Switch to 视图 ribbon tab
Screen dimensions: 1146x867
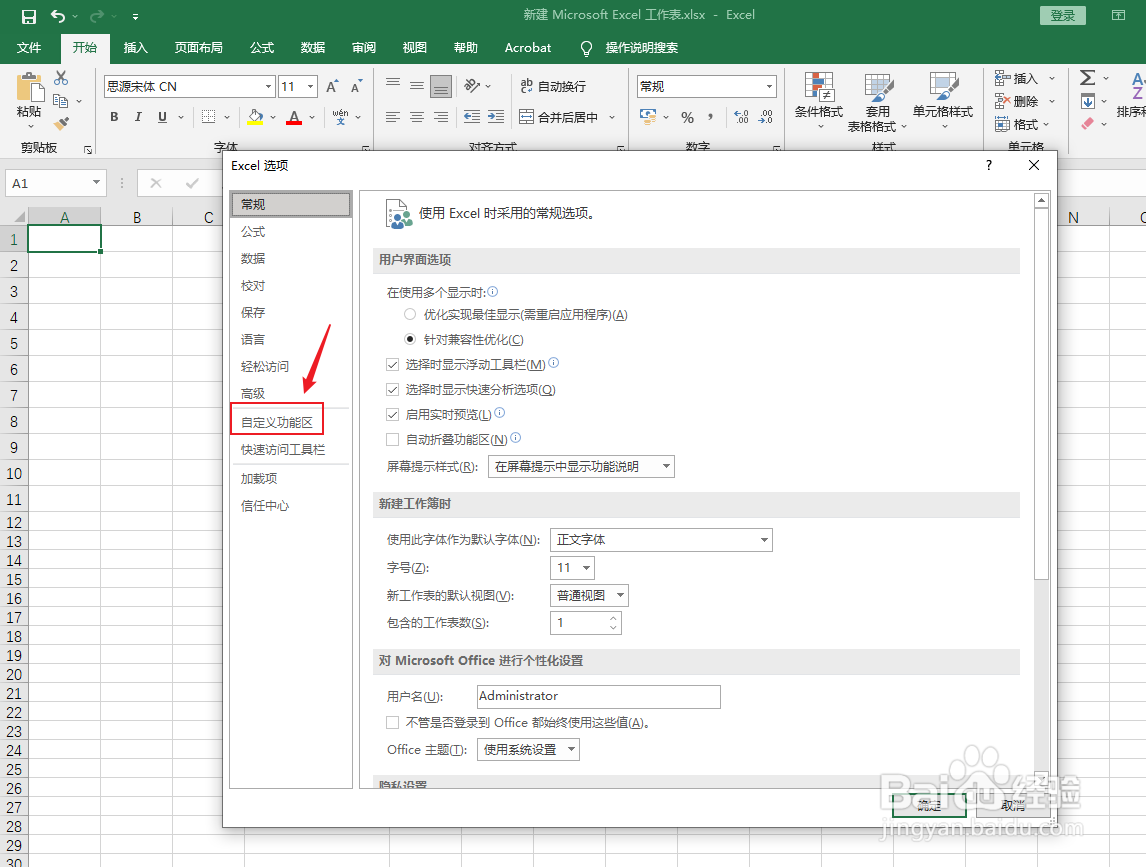click(414, 48)
